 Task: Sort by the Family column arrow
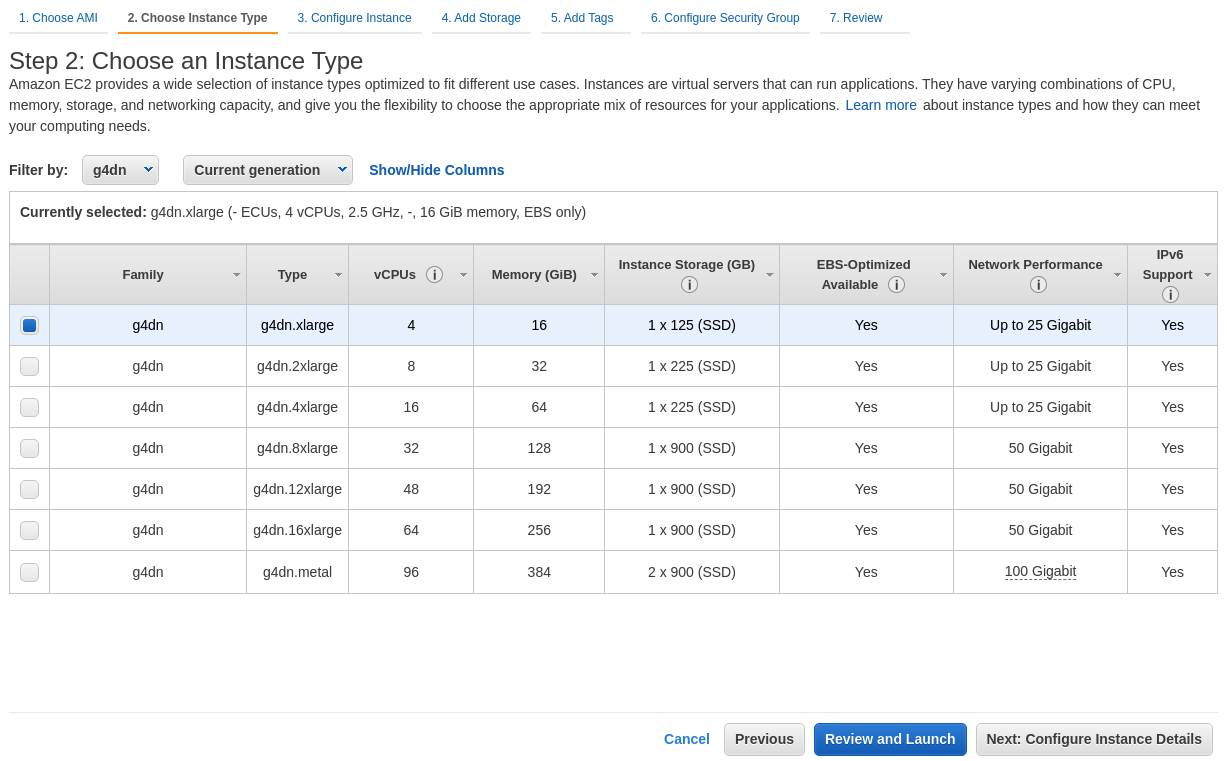237,274
